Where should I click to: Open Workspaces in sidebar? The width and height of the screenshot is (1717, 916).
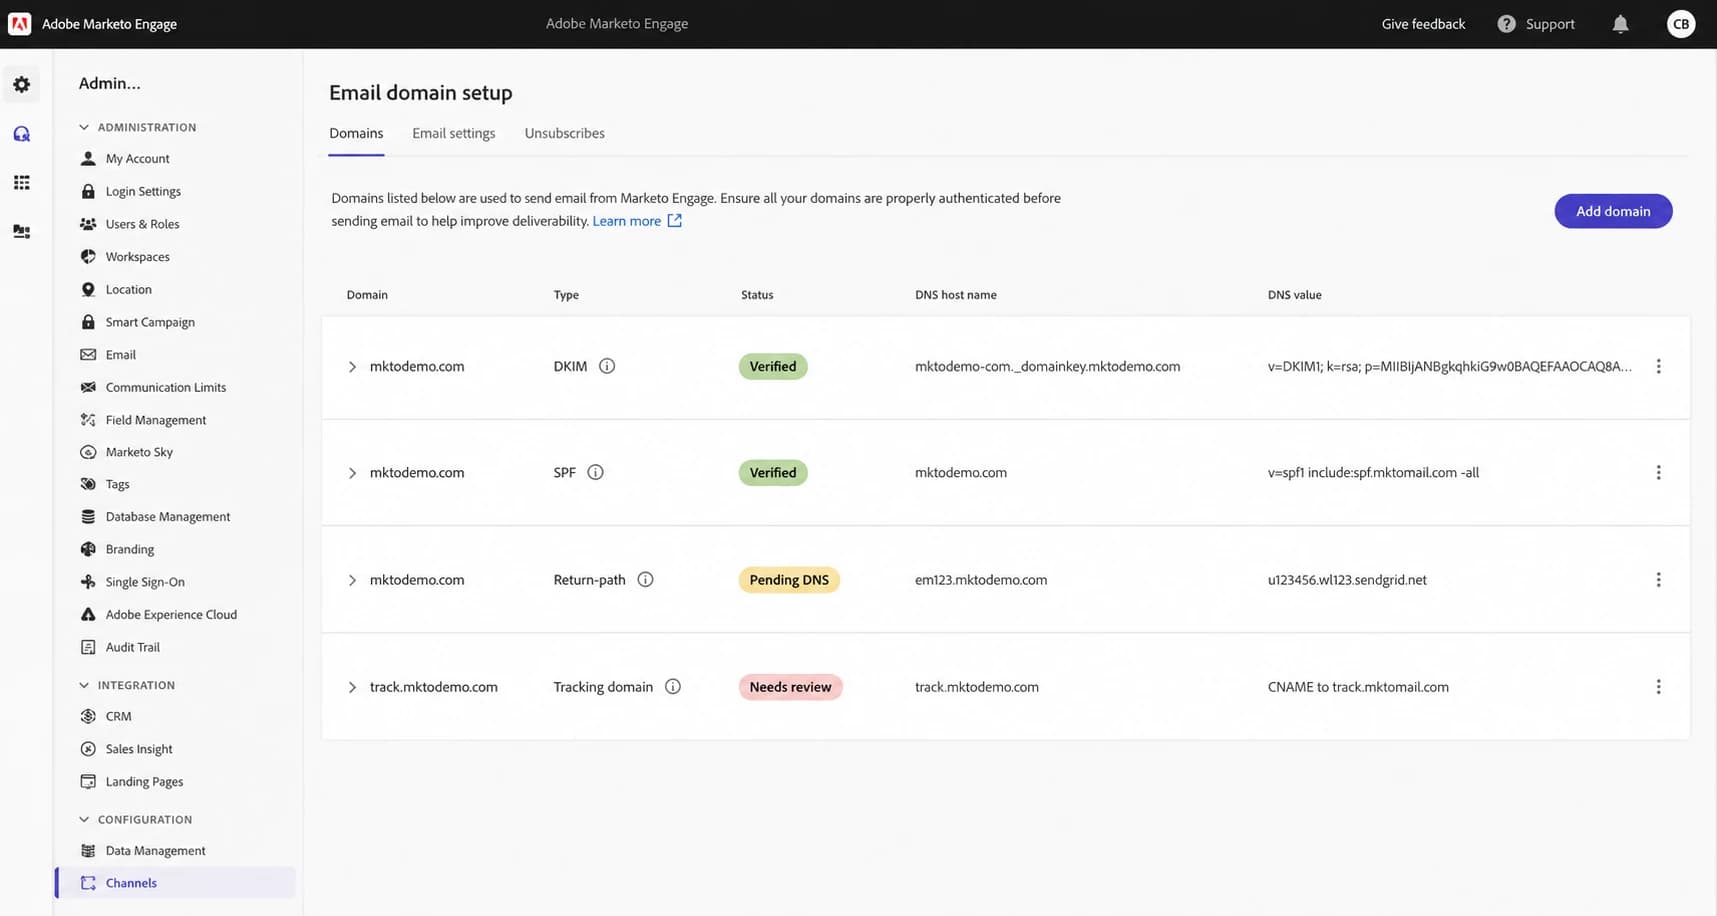coord(138,256)
